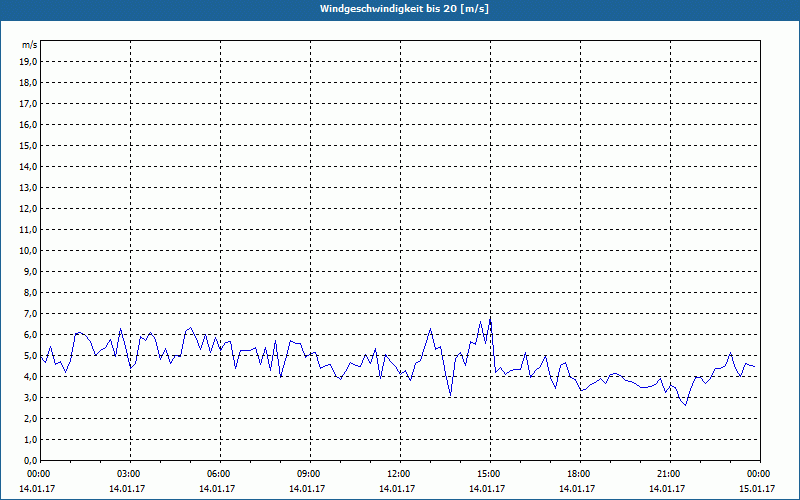Click the '0,0' y-axis label
The width and height of the screenshot is (800, 500).
(x=30, y=460)
